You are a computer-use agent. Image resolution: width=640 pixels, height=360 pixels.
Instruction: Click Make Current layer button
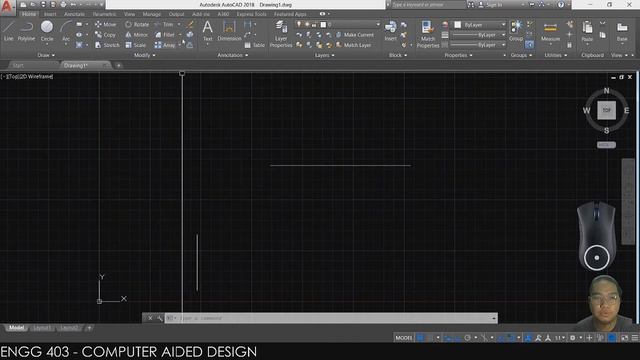pos(354,35)
